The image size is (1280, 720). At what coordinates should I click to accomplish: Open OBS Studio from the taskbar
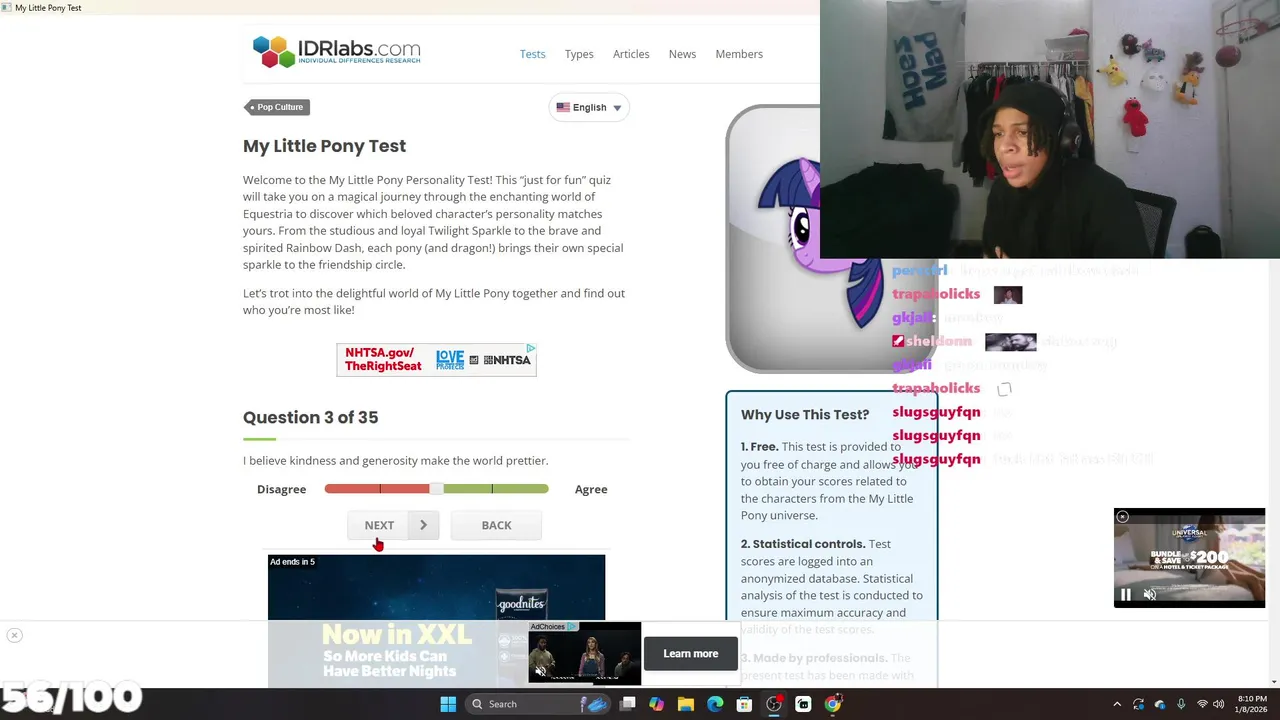click(774, 704)
